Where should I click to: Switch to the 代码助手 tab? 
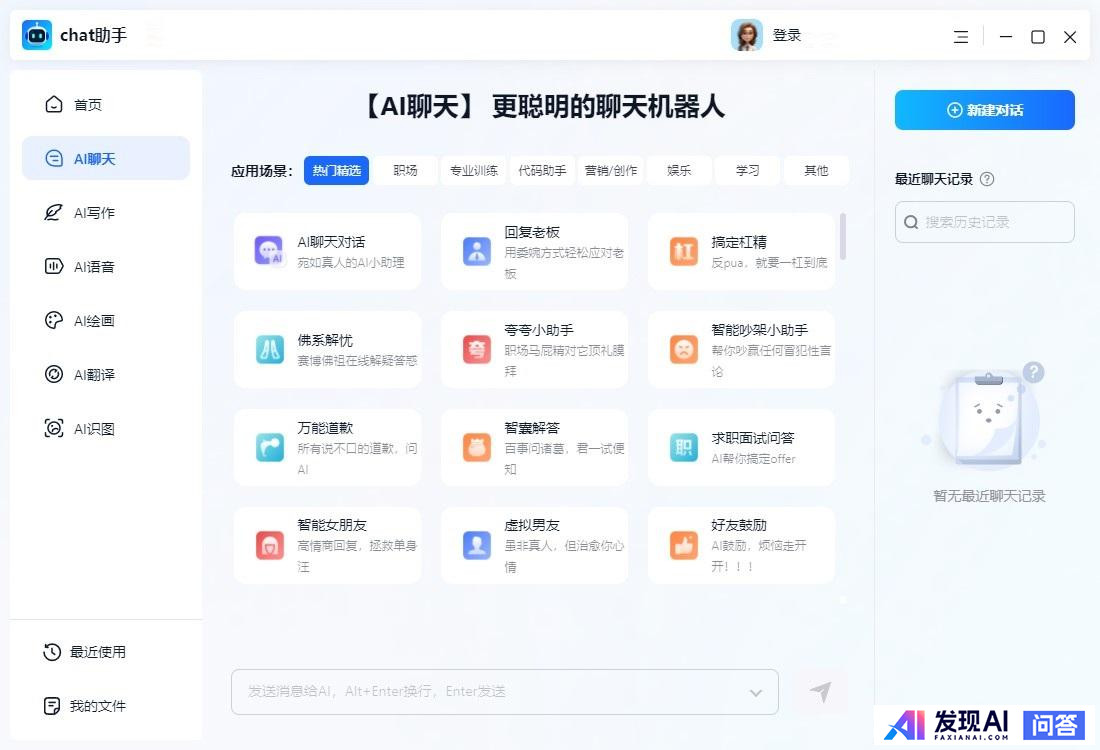542,171
